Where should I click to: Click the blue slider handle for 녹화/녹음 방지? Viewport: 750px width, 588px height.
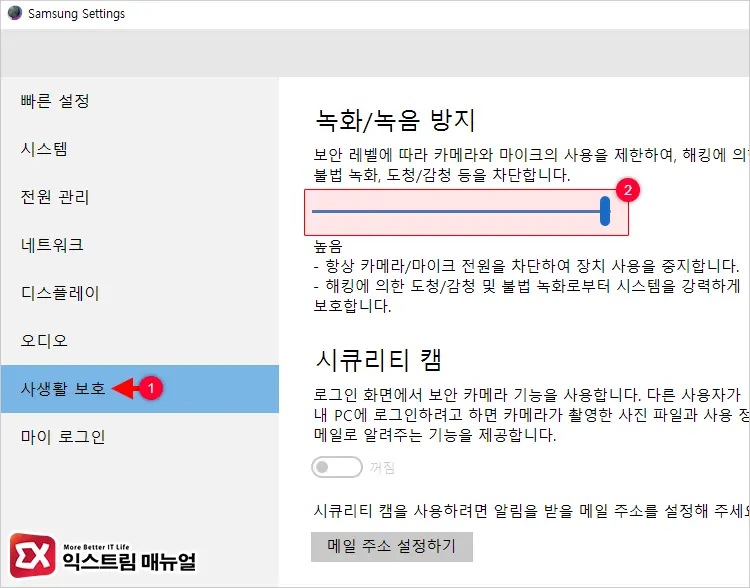[x=605, y=211]
